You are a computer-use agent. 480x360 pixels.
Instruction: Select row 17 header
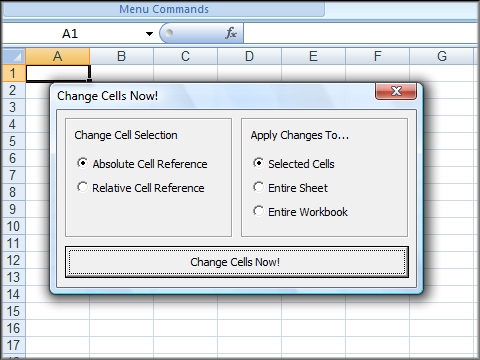pos(13,345)
